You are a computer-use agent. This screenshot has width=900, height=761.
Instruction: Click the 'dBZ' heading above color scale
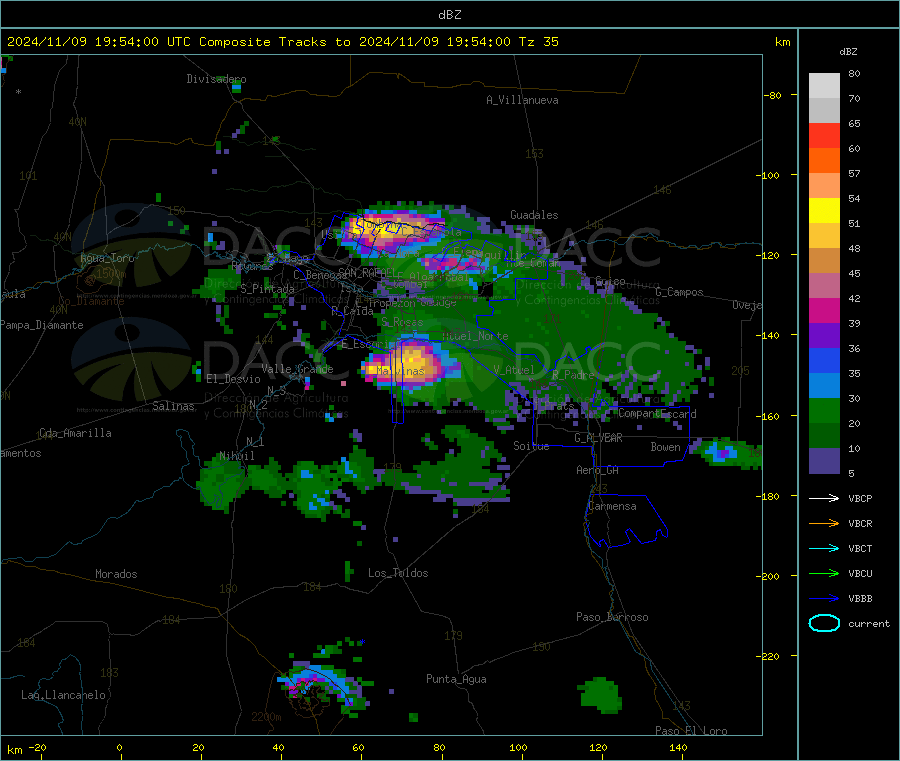(x=848, y=52)
